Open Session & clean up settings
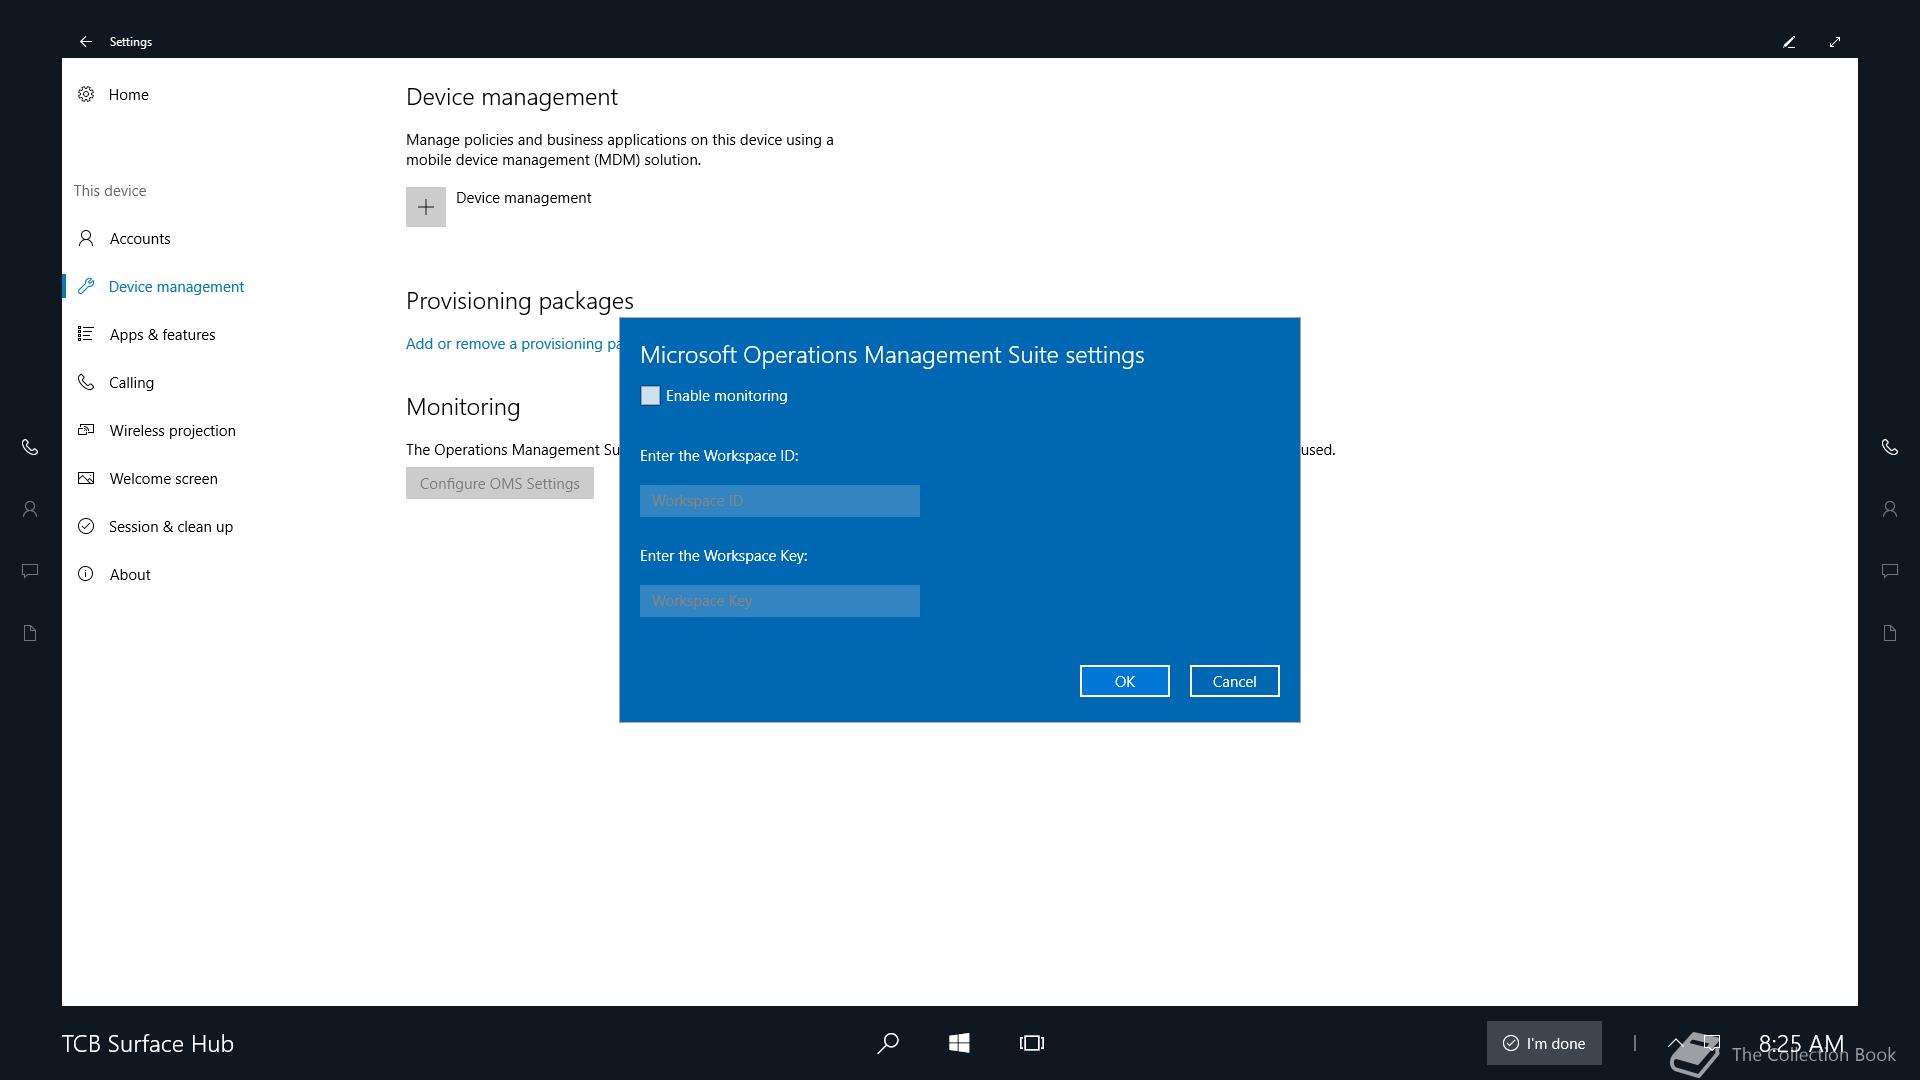 170,526
